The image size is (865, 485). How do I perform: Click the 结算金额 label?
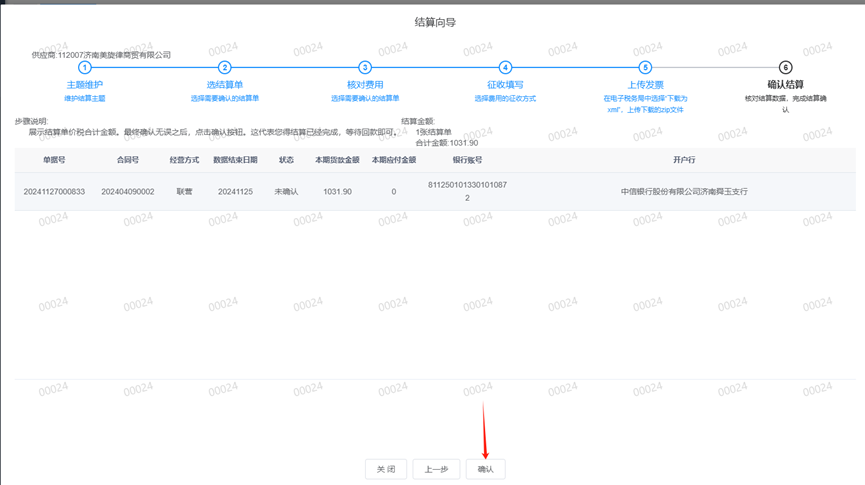(x=418, y=121)
